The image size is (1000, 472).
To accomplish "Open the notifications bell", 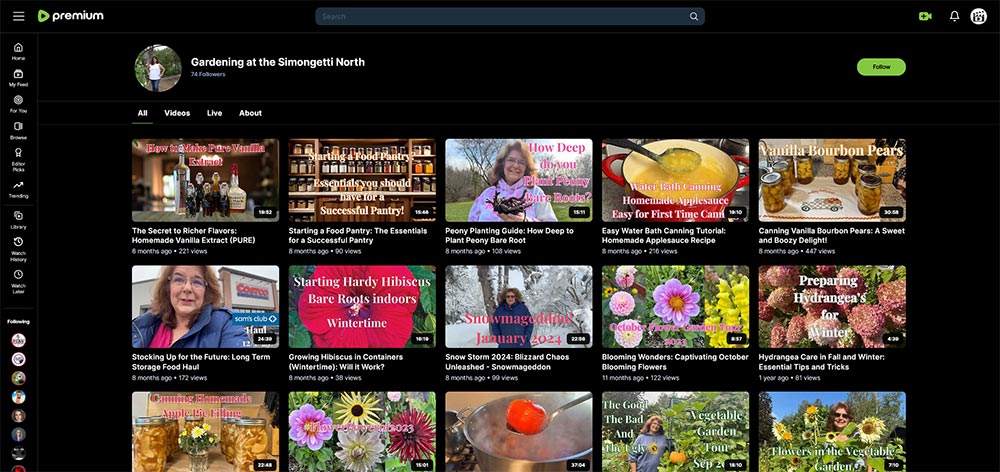I will [954, 16].
